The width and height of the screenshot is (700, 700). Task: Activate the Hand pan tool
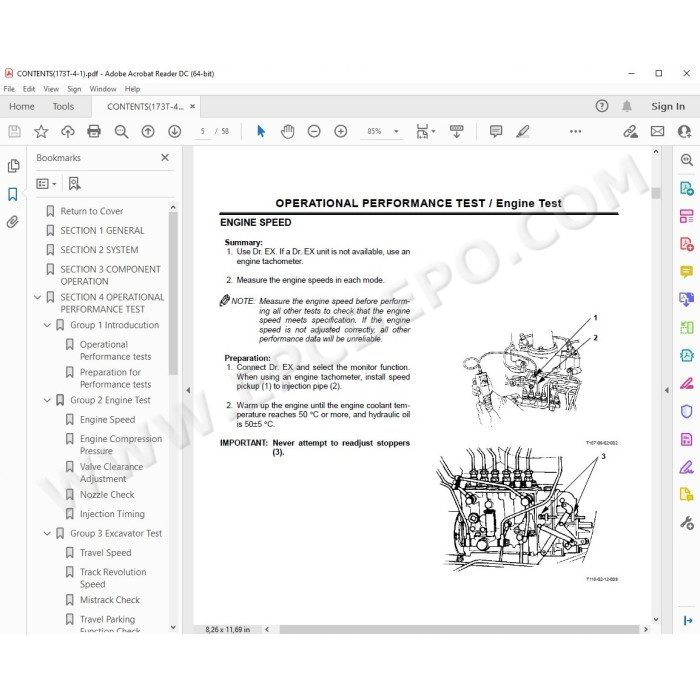[x=288, y=131]
